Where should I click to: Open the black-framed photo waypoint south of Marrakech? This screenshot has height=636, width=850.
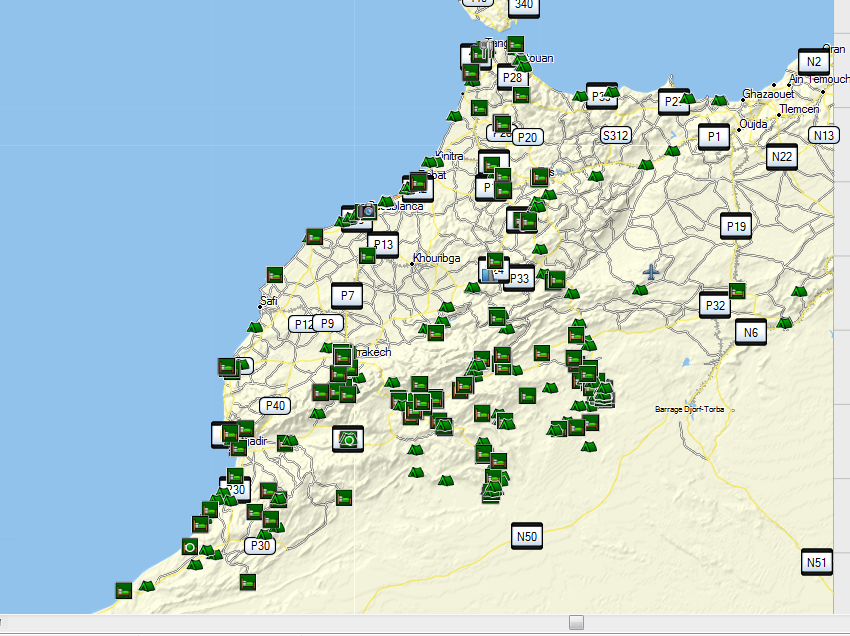[347, 439]
